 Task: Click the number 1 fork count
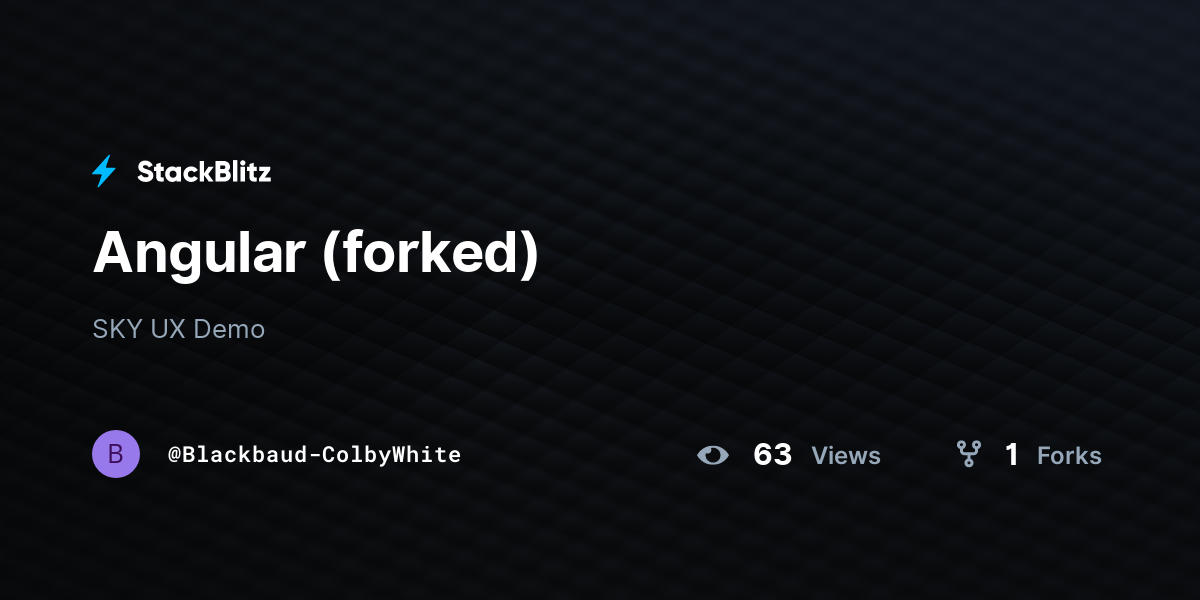tap(1012, 455)
